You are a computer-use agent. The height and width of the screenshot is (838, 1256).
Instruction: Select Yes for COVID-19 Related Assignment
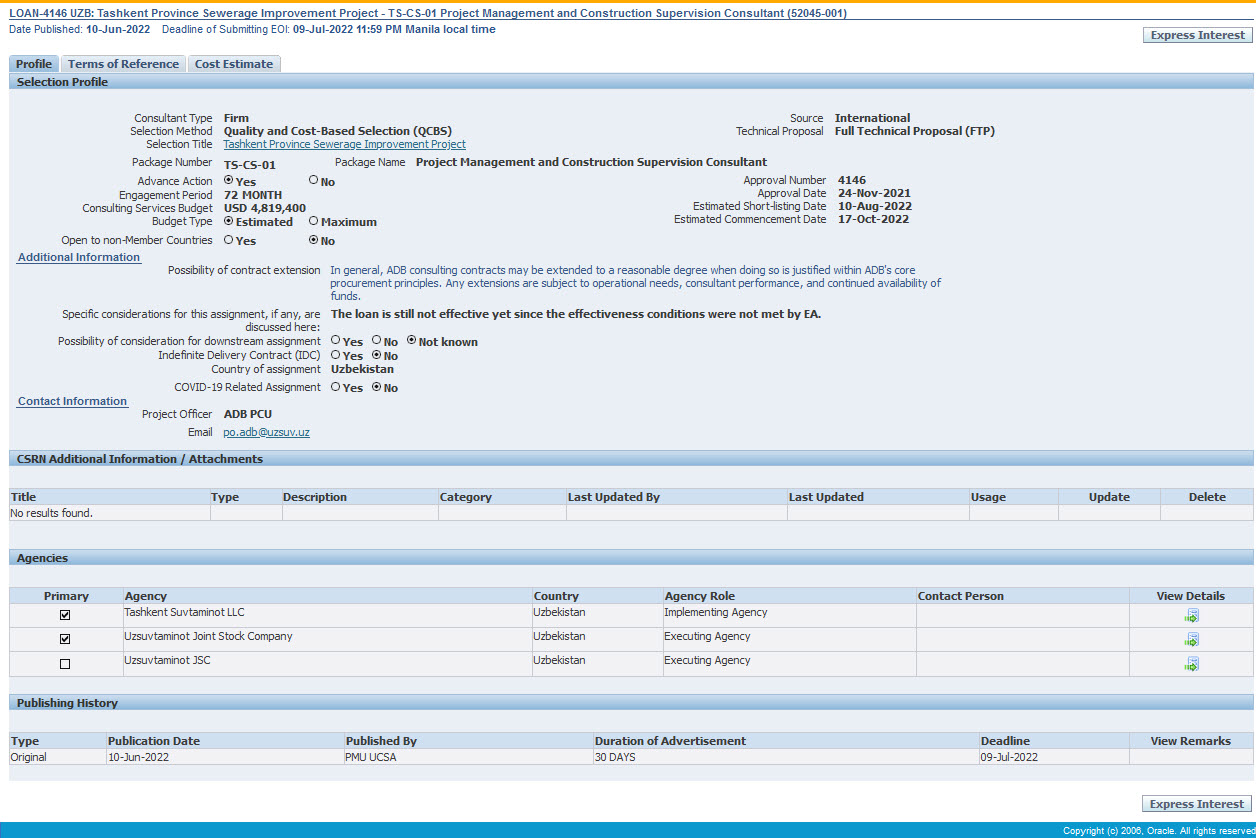[x=336, y=387]
